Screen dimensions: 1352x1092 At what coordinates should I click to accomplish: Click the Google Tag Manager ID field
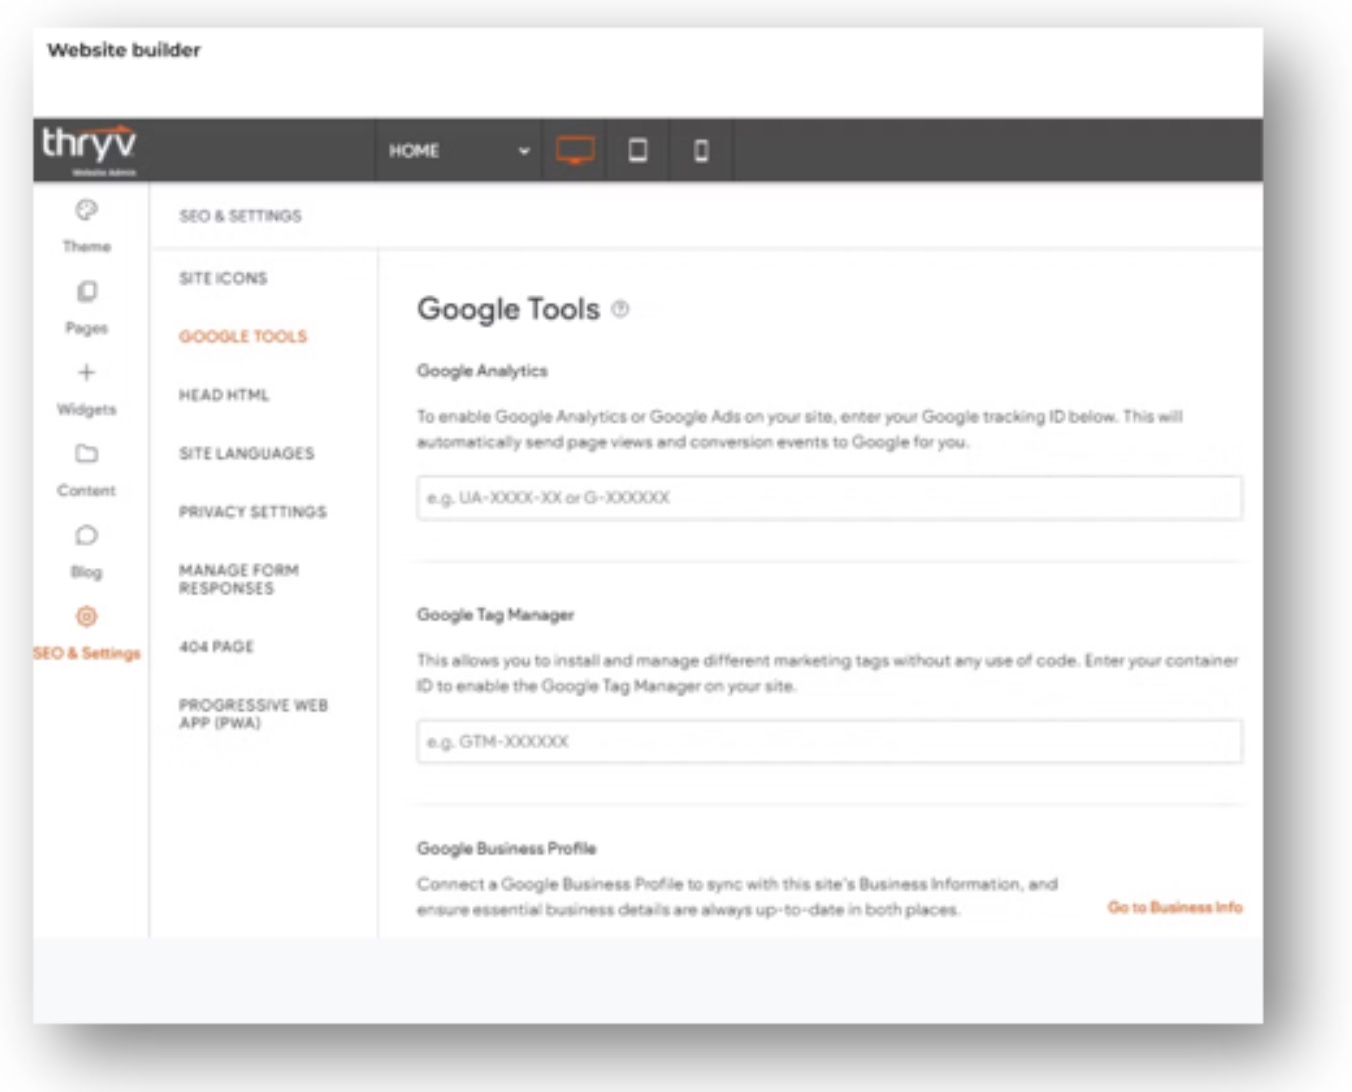[x=829, y=741]
